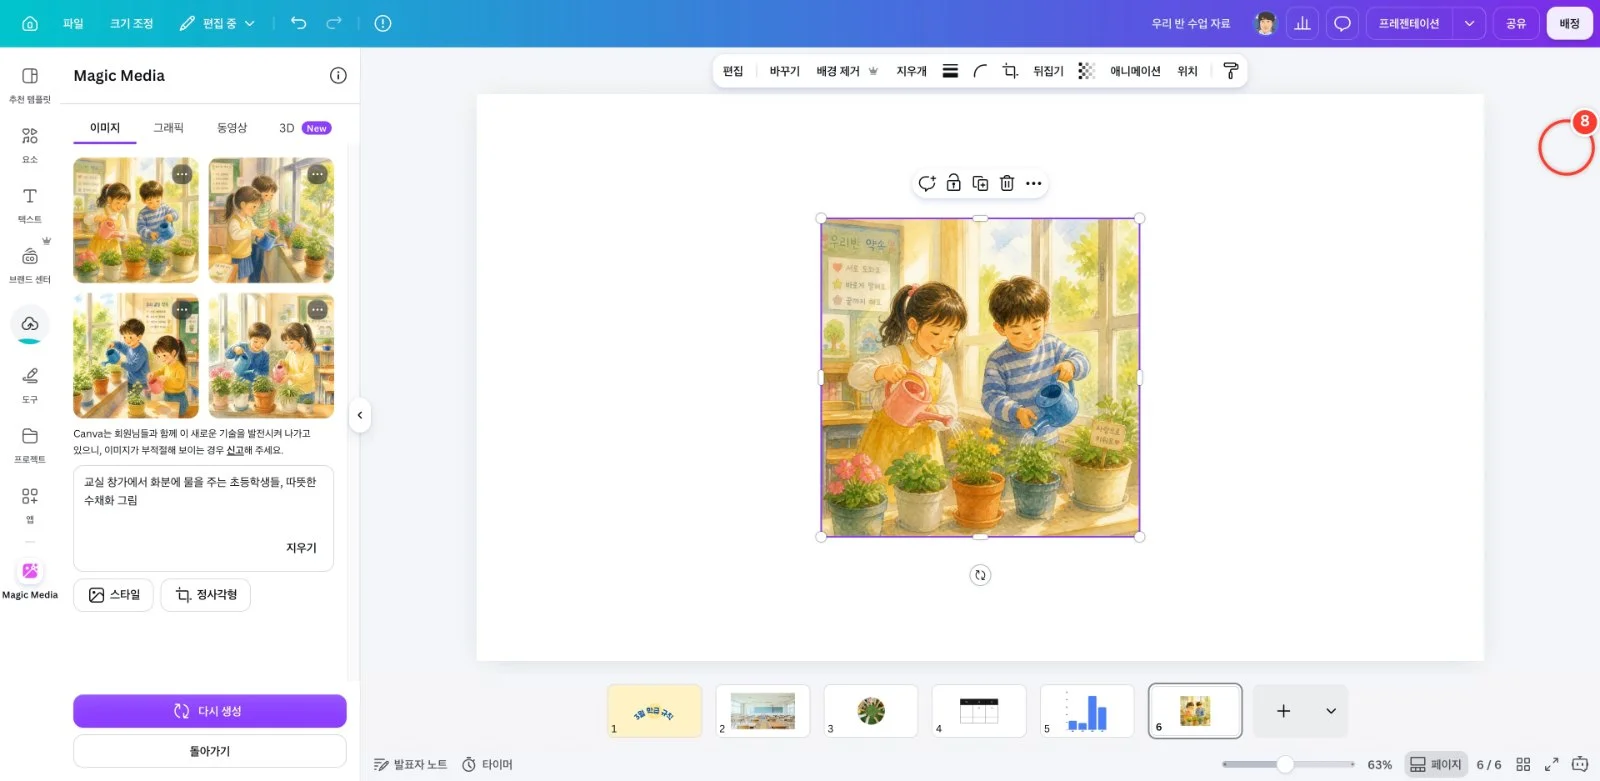Duplicate the selected image with copy icon

pyautogui.click(x=980, y=183)
